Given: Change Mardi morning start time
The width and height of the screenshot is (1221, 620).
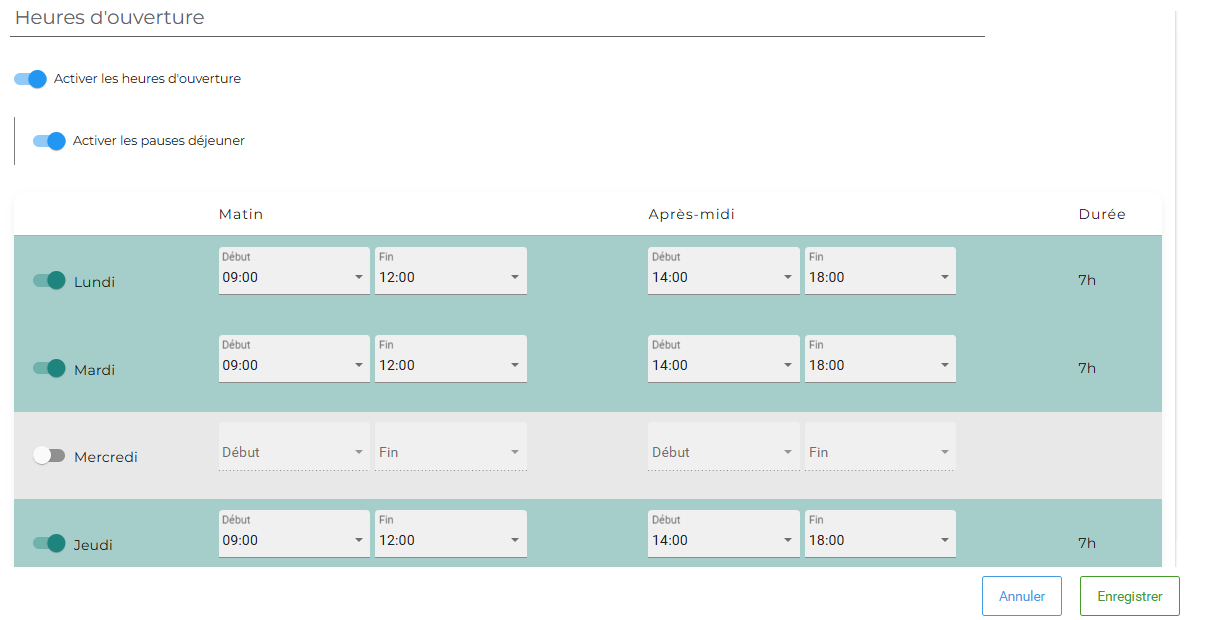Looking at the screenshot, I should click(294, 359).
